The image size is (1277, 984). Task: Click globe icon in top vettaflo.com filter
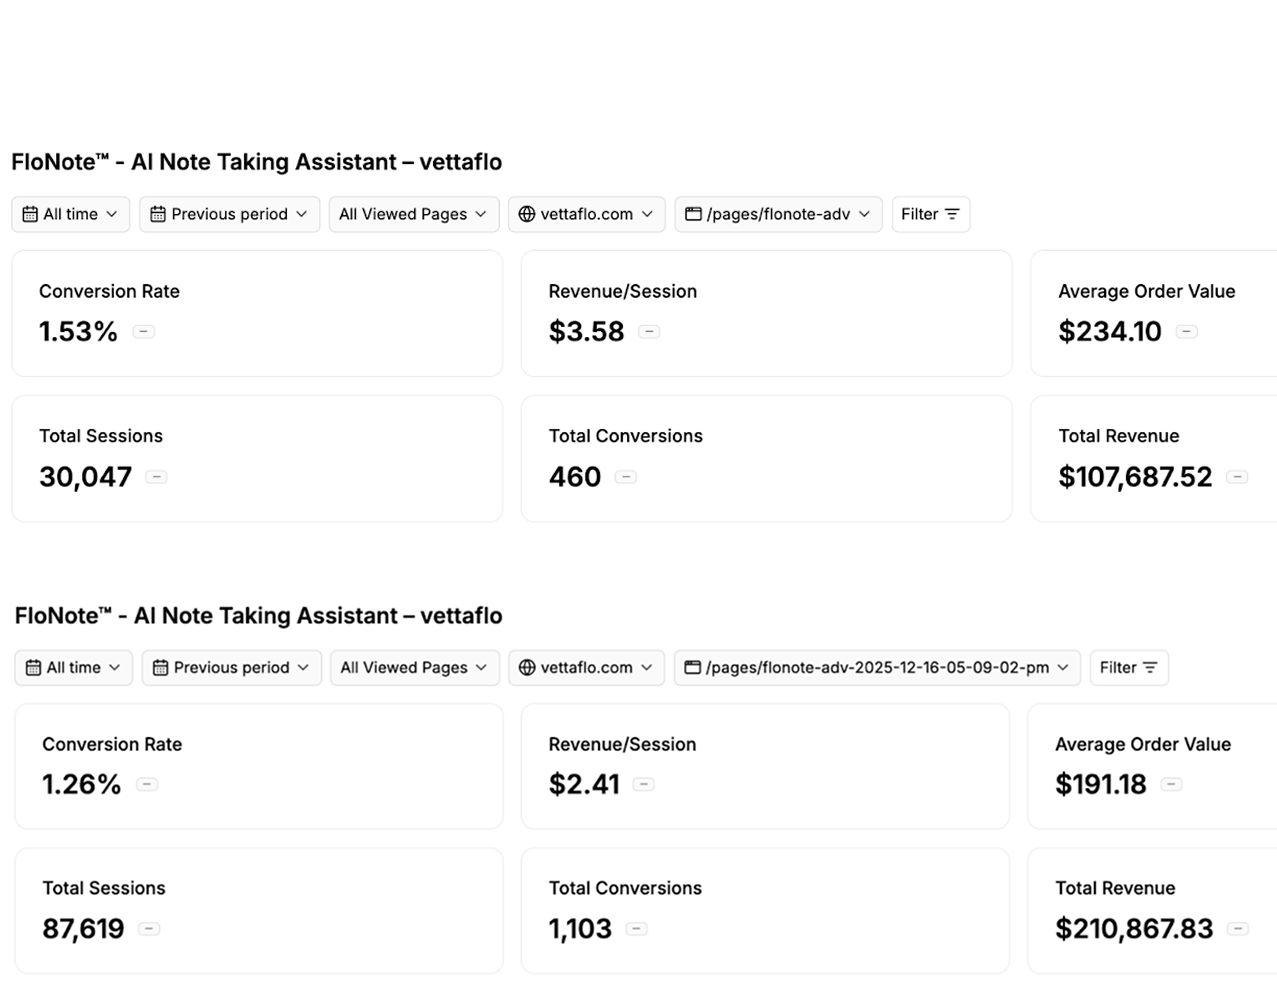click(x=527, y=214)
